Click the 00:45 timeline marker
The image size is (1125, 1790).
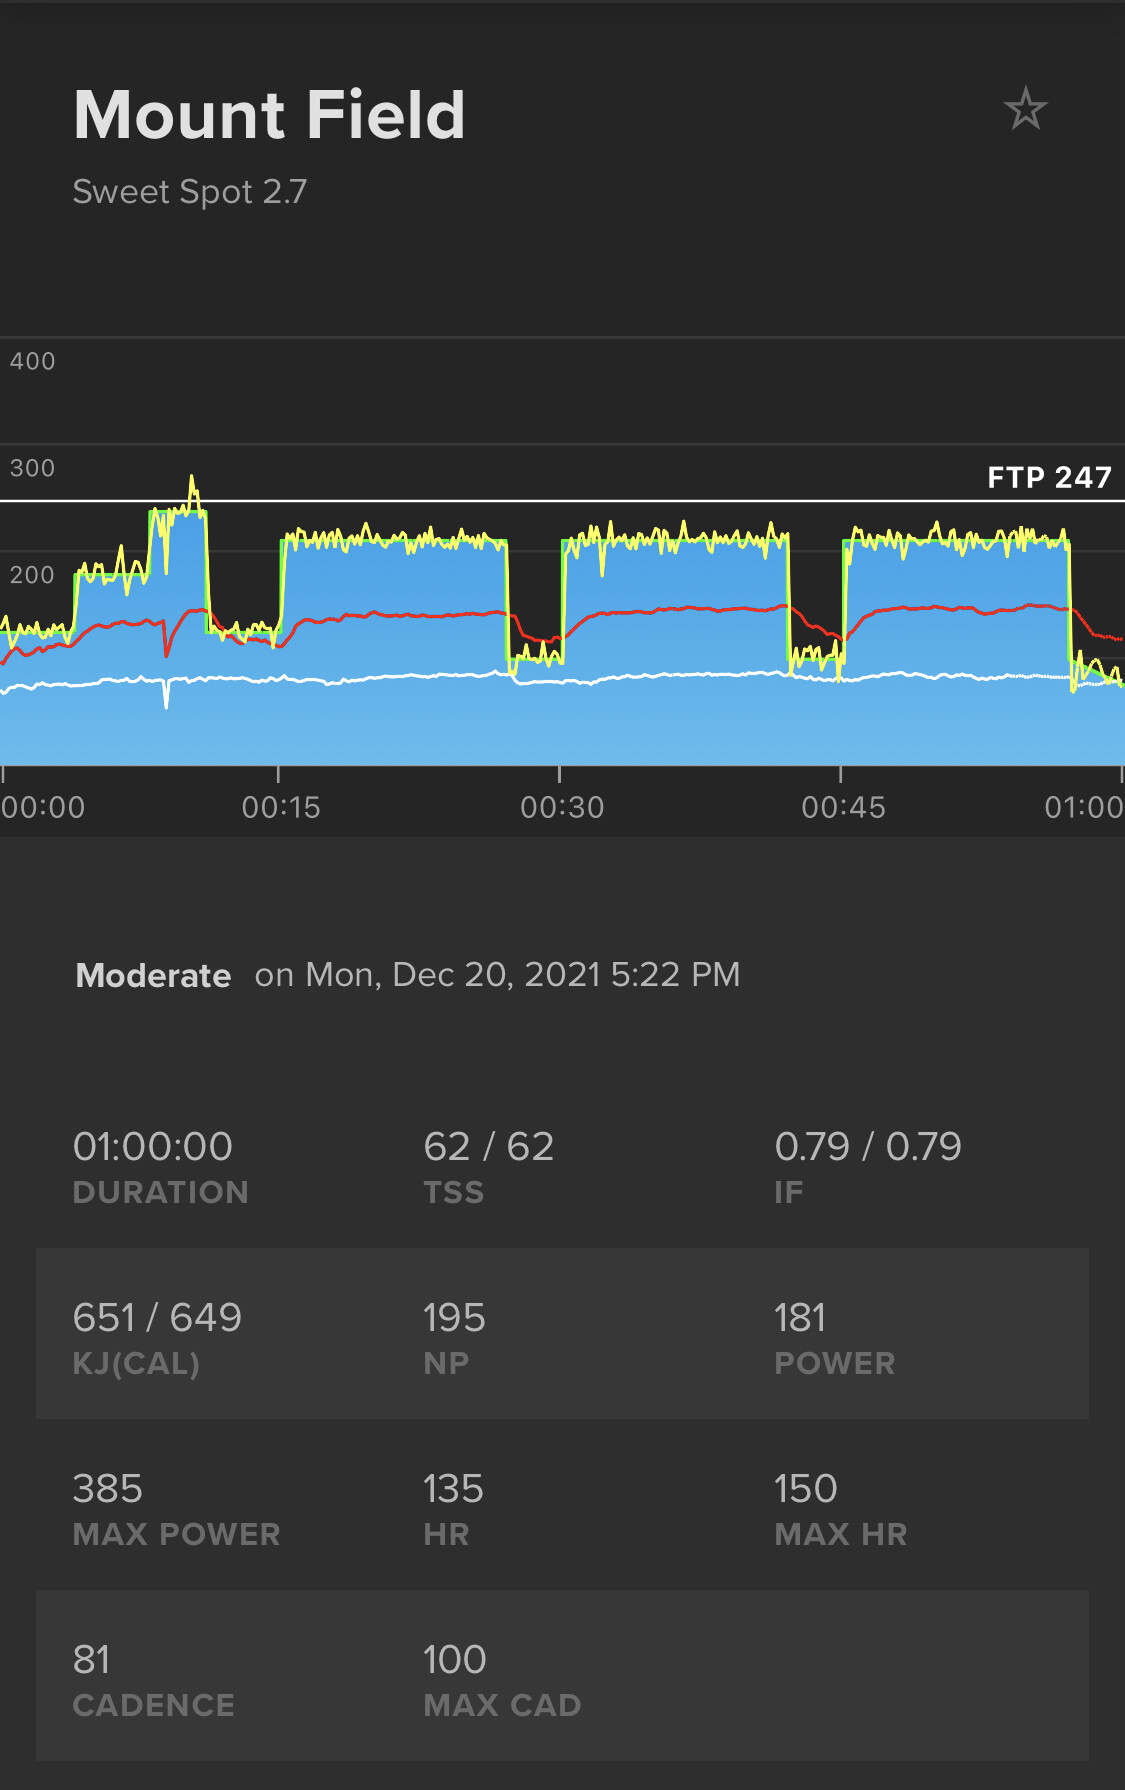click(x=843, y=806)
